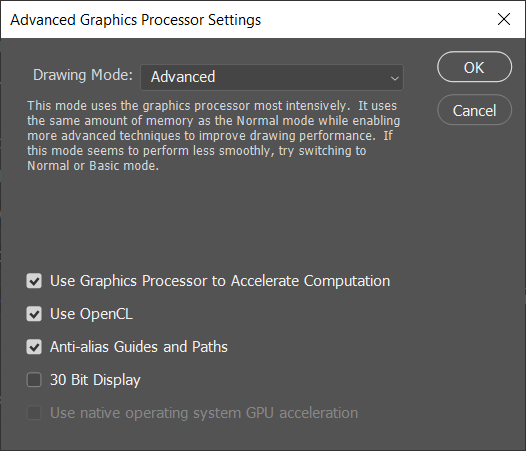Click the 'Drawing Mode:' label
The height and width of the screenshot is (451, 526).
(83, 75)
